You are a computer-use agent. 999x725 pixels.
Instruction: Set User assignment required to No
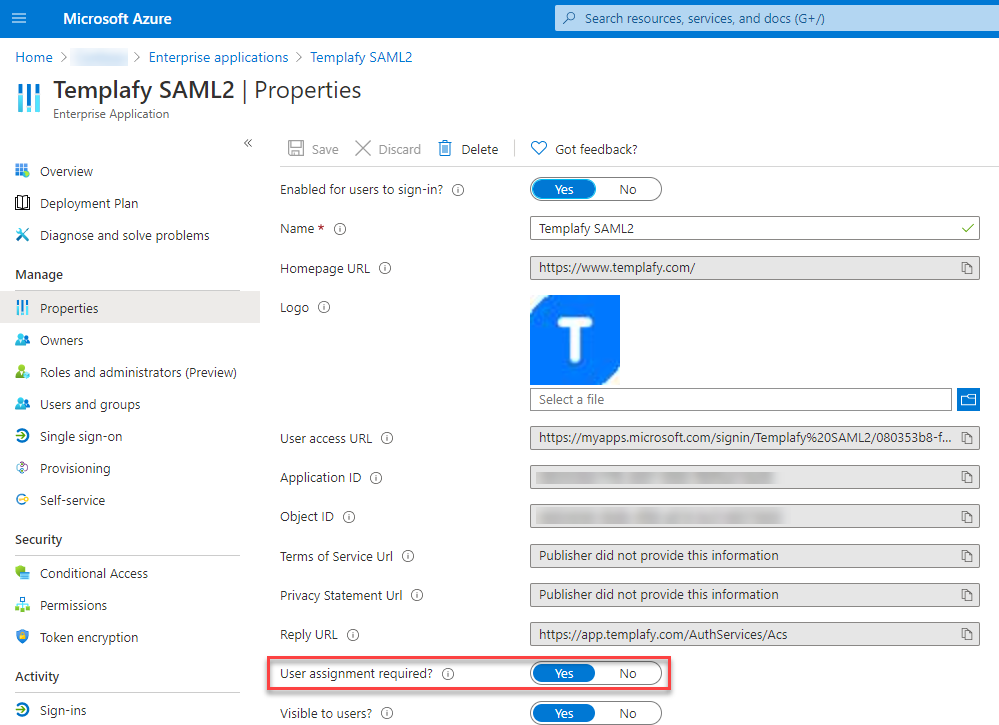pyautogui.click(x=628, y=674)
